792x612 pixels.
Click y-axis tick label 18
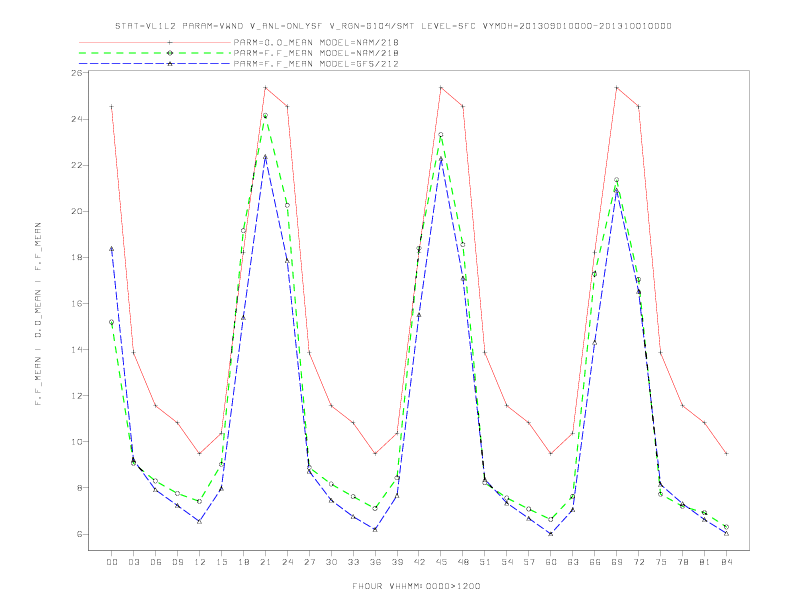click(77, 258)
